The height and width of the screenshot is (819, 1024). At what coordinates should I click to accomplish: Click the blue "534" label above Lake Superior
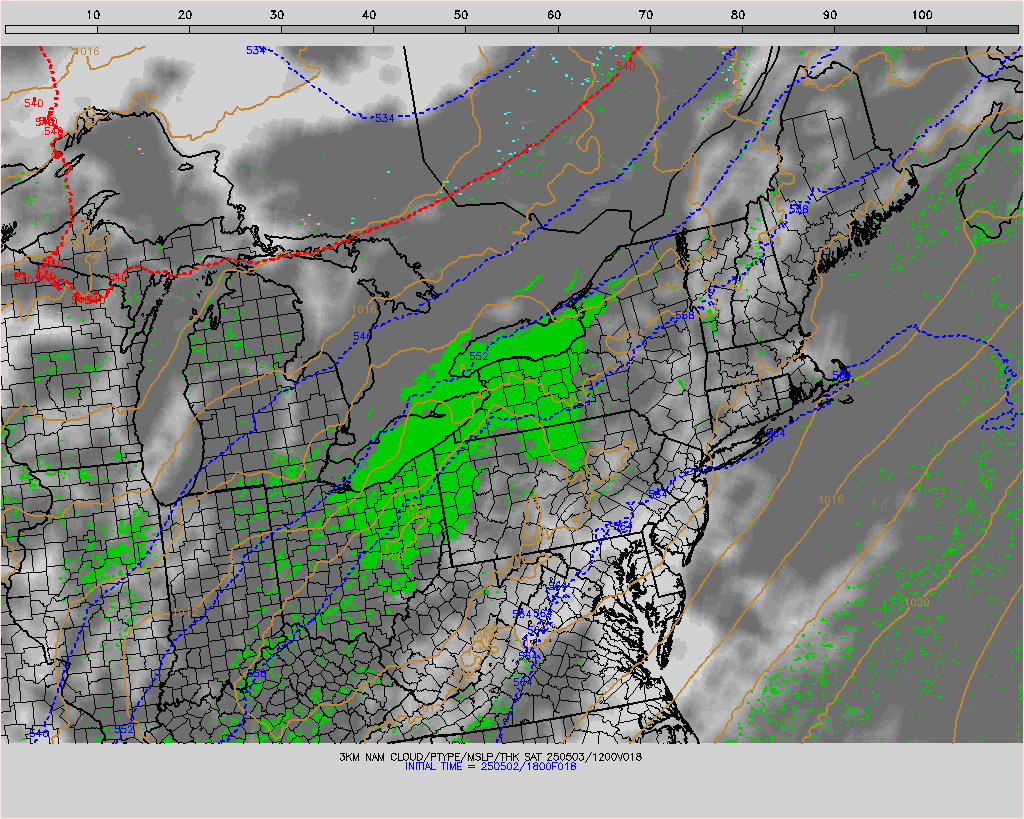(255, 50)
